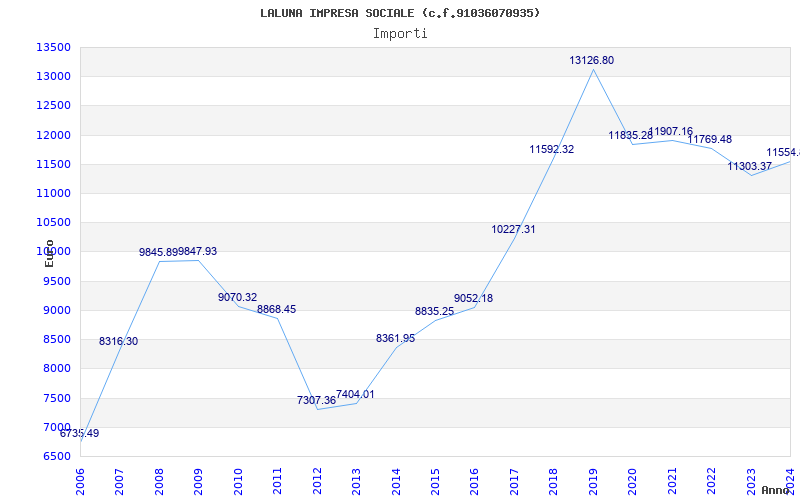Image resolution: width=800 pixels, height=500 pixels.
Task: Select the 8316.30 value label
Action: coord(118,341)
